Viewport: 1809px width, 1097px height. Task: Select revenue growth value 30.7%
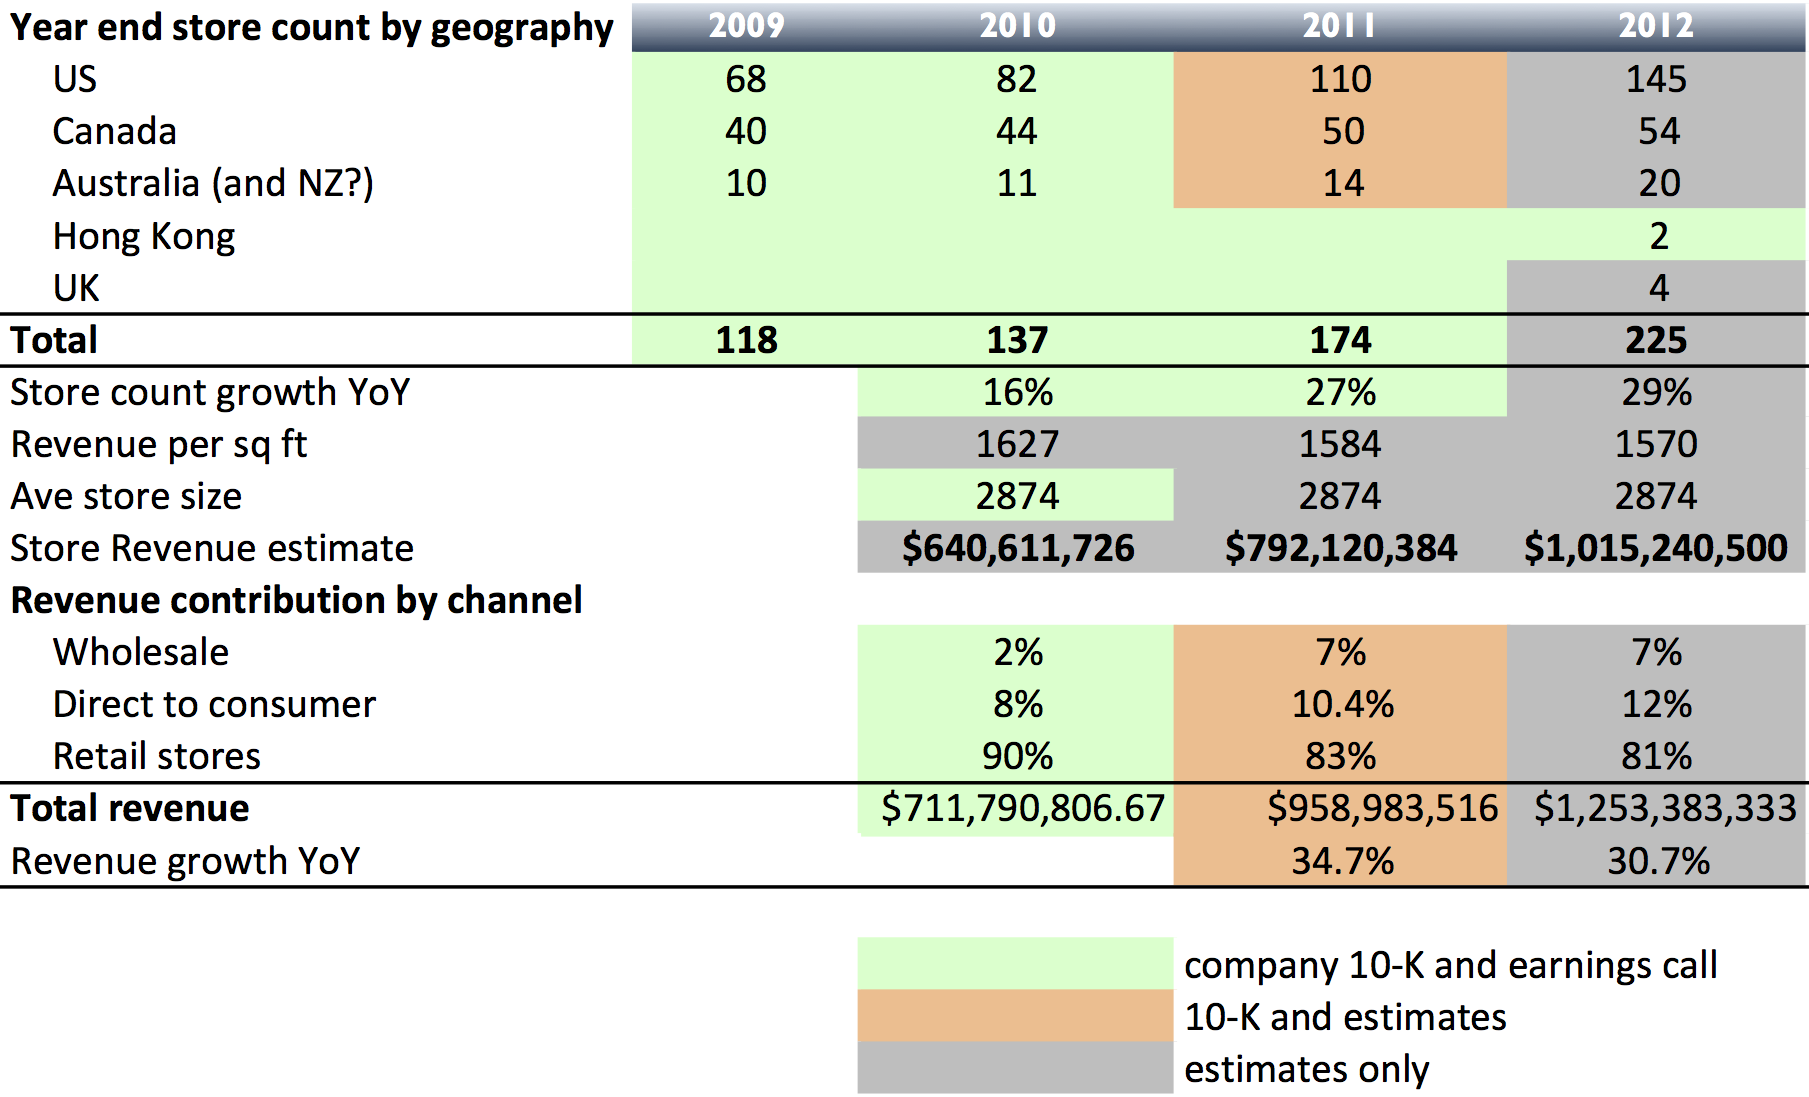point(1659,861)
